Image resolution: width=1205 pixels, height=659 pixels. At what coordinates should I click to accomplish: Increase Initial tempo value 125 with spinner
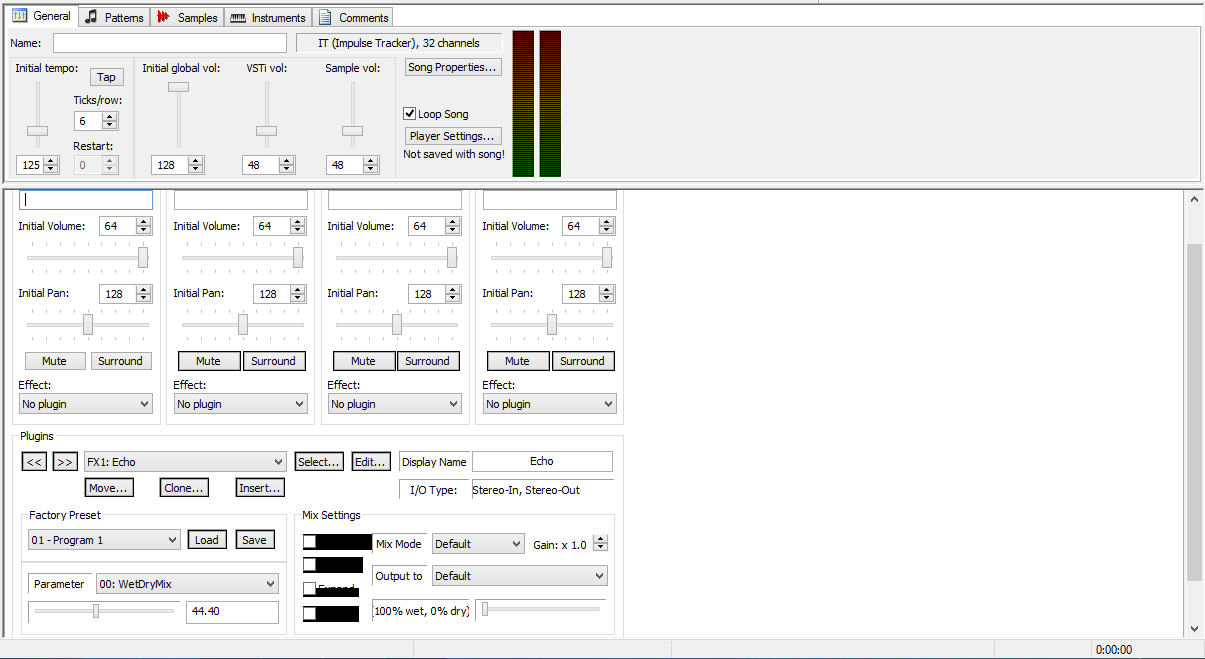point(53,161)
